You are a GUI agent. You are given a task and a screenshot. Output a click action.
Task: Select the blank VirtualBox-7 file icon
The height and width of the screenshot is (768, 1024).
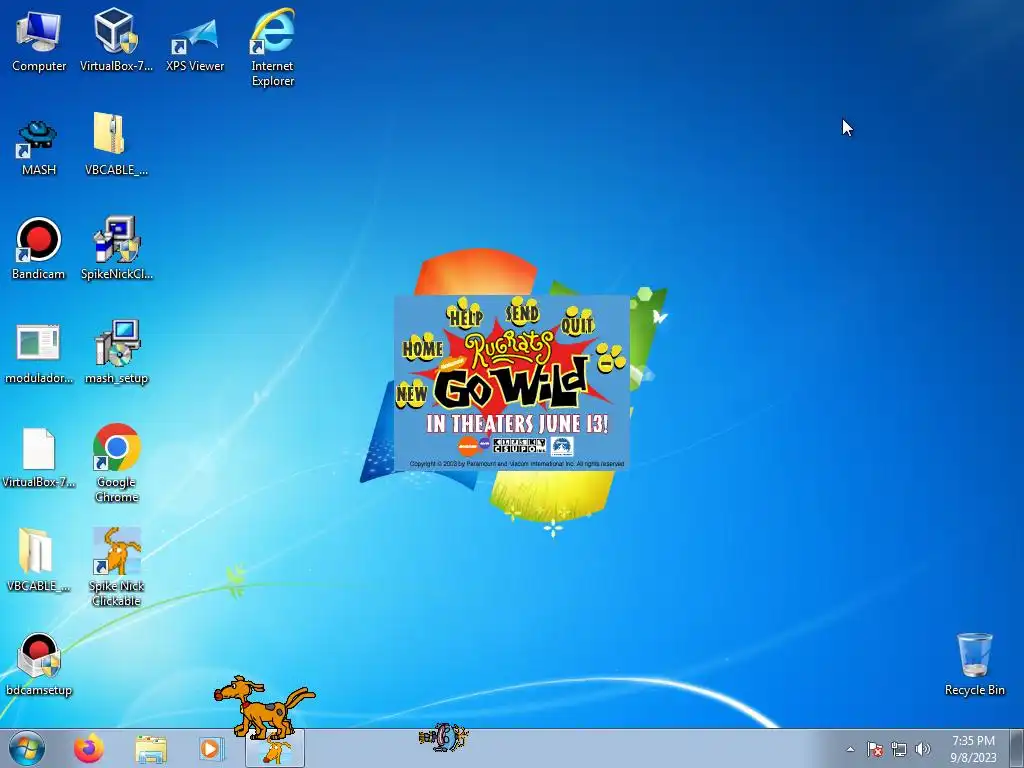(39, 458)
